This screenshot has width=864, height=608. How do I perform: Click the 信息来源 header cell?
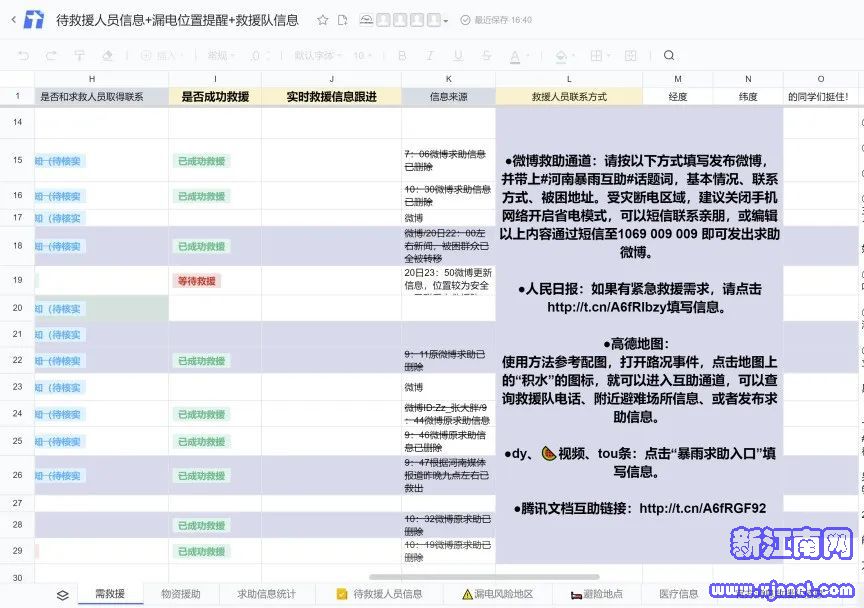449,96
